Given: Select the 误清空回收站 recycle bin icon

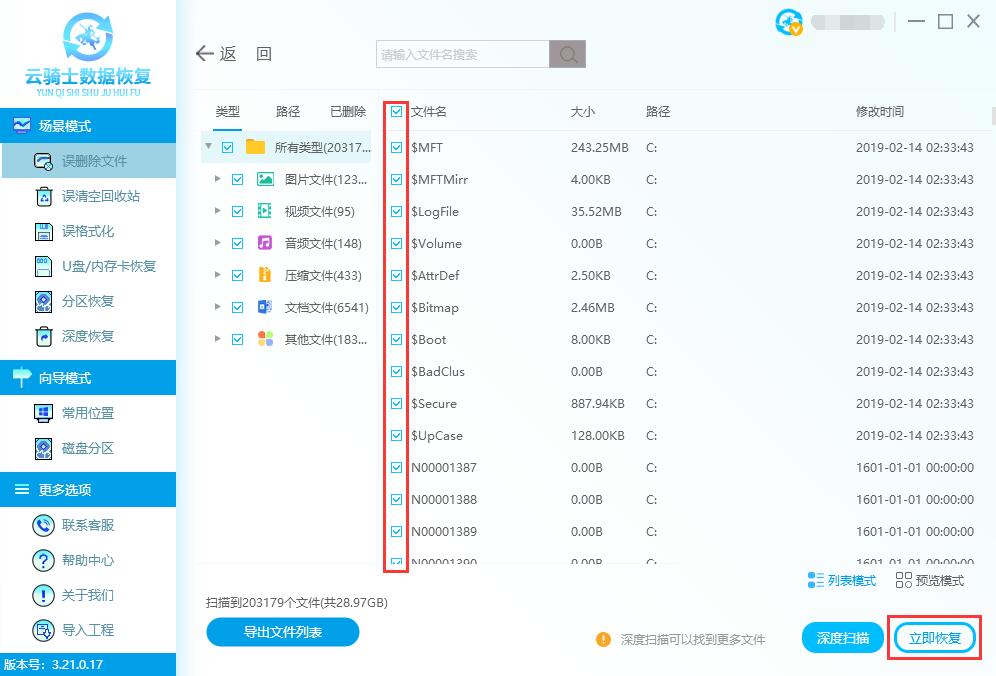Looking at the screenshot, I should (x=43, y=196).
